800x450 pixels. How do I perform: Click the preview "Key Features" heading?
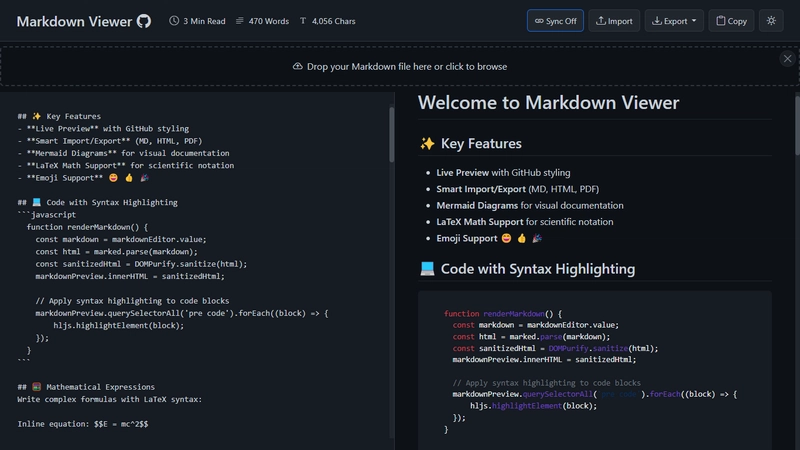(x=481, y=143)
